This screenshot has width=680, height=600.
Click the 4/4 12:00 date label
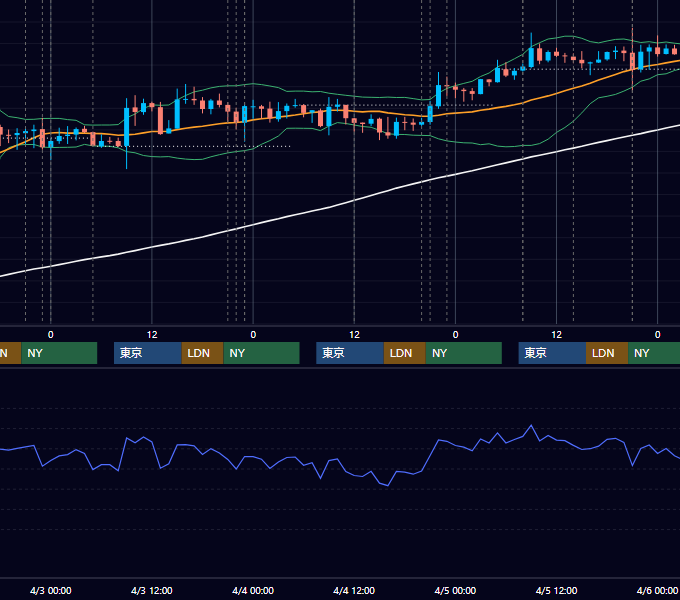click(354, 590)
